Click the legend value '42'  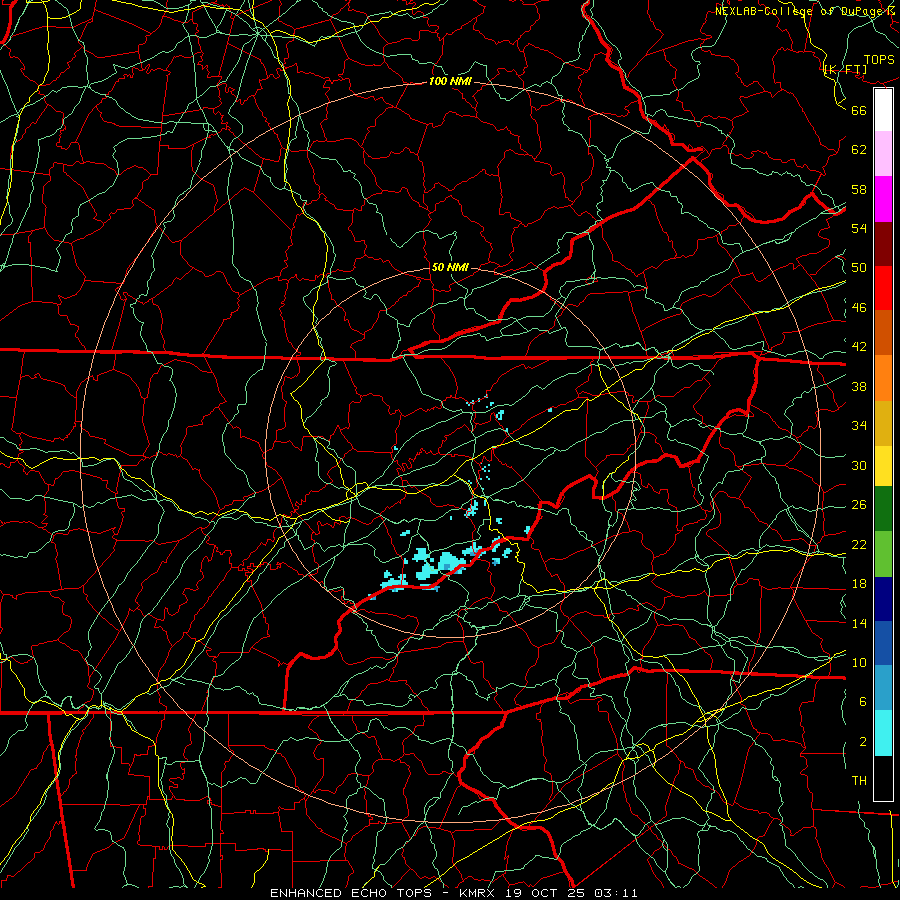(x=859, y=347)
